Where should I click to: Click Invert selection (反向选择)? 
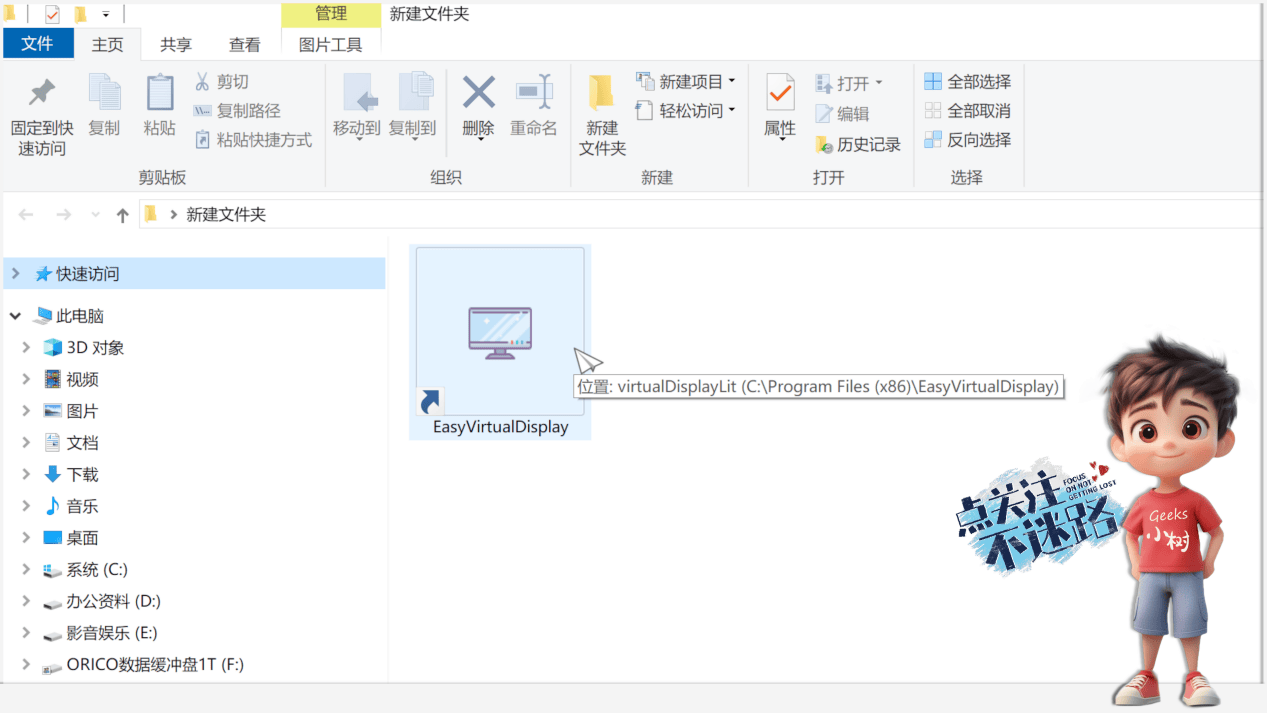pos(967,140)
